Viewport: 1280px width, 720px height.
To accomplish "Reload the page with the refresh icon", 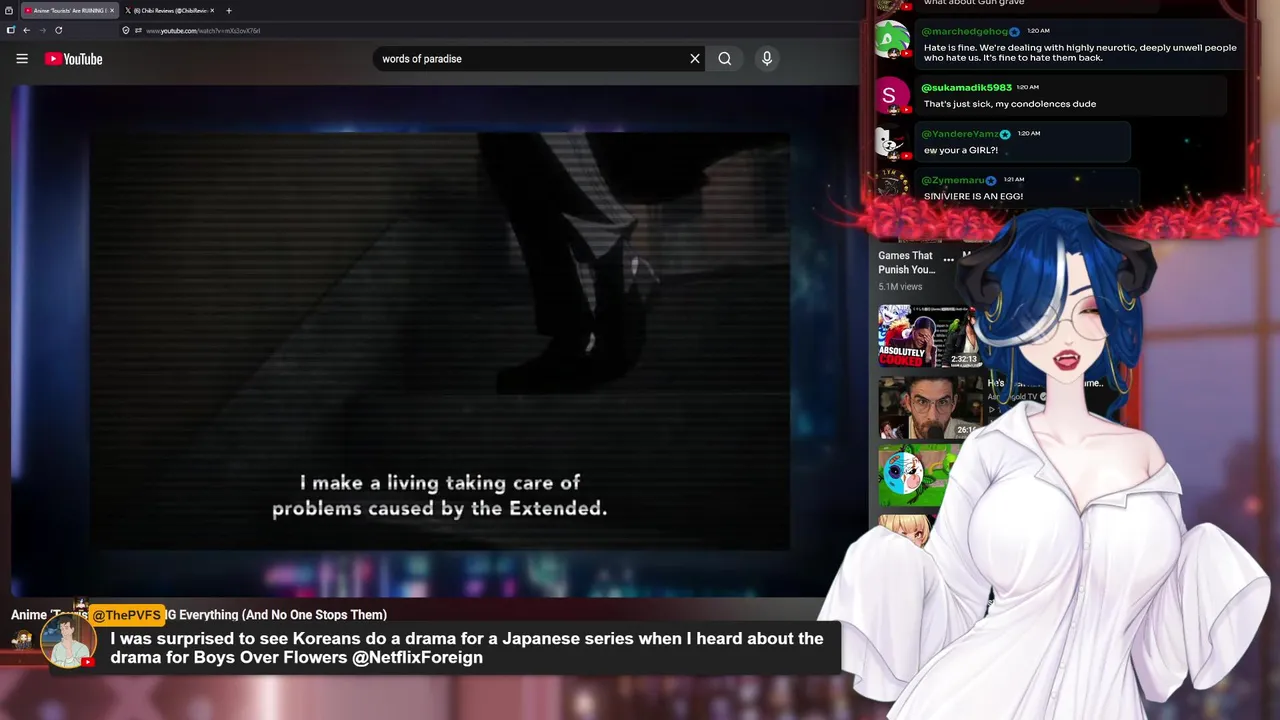I will pos(58,30).
